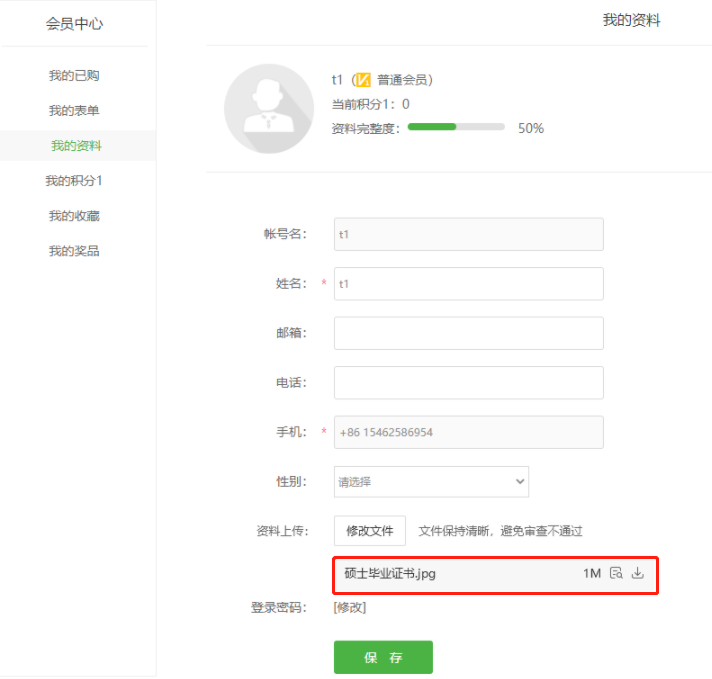Download the 硕士毕业证书.jpg file
This screenshot has width=712, height=679.
click(638, 573)
